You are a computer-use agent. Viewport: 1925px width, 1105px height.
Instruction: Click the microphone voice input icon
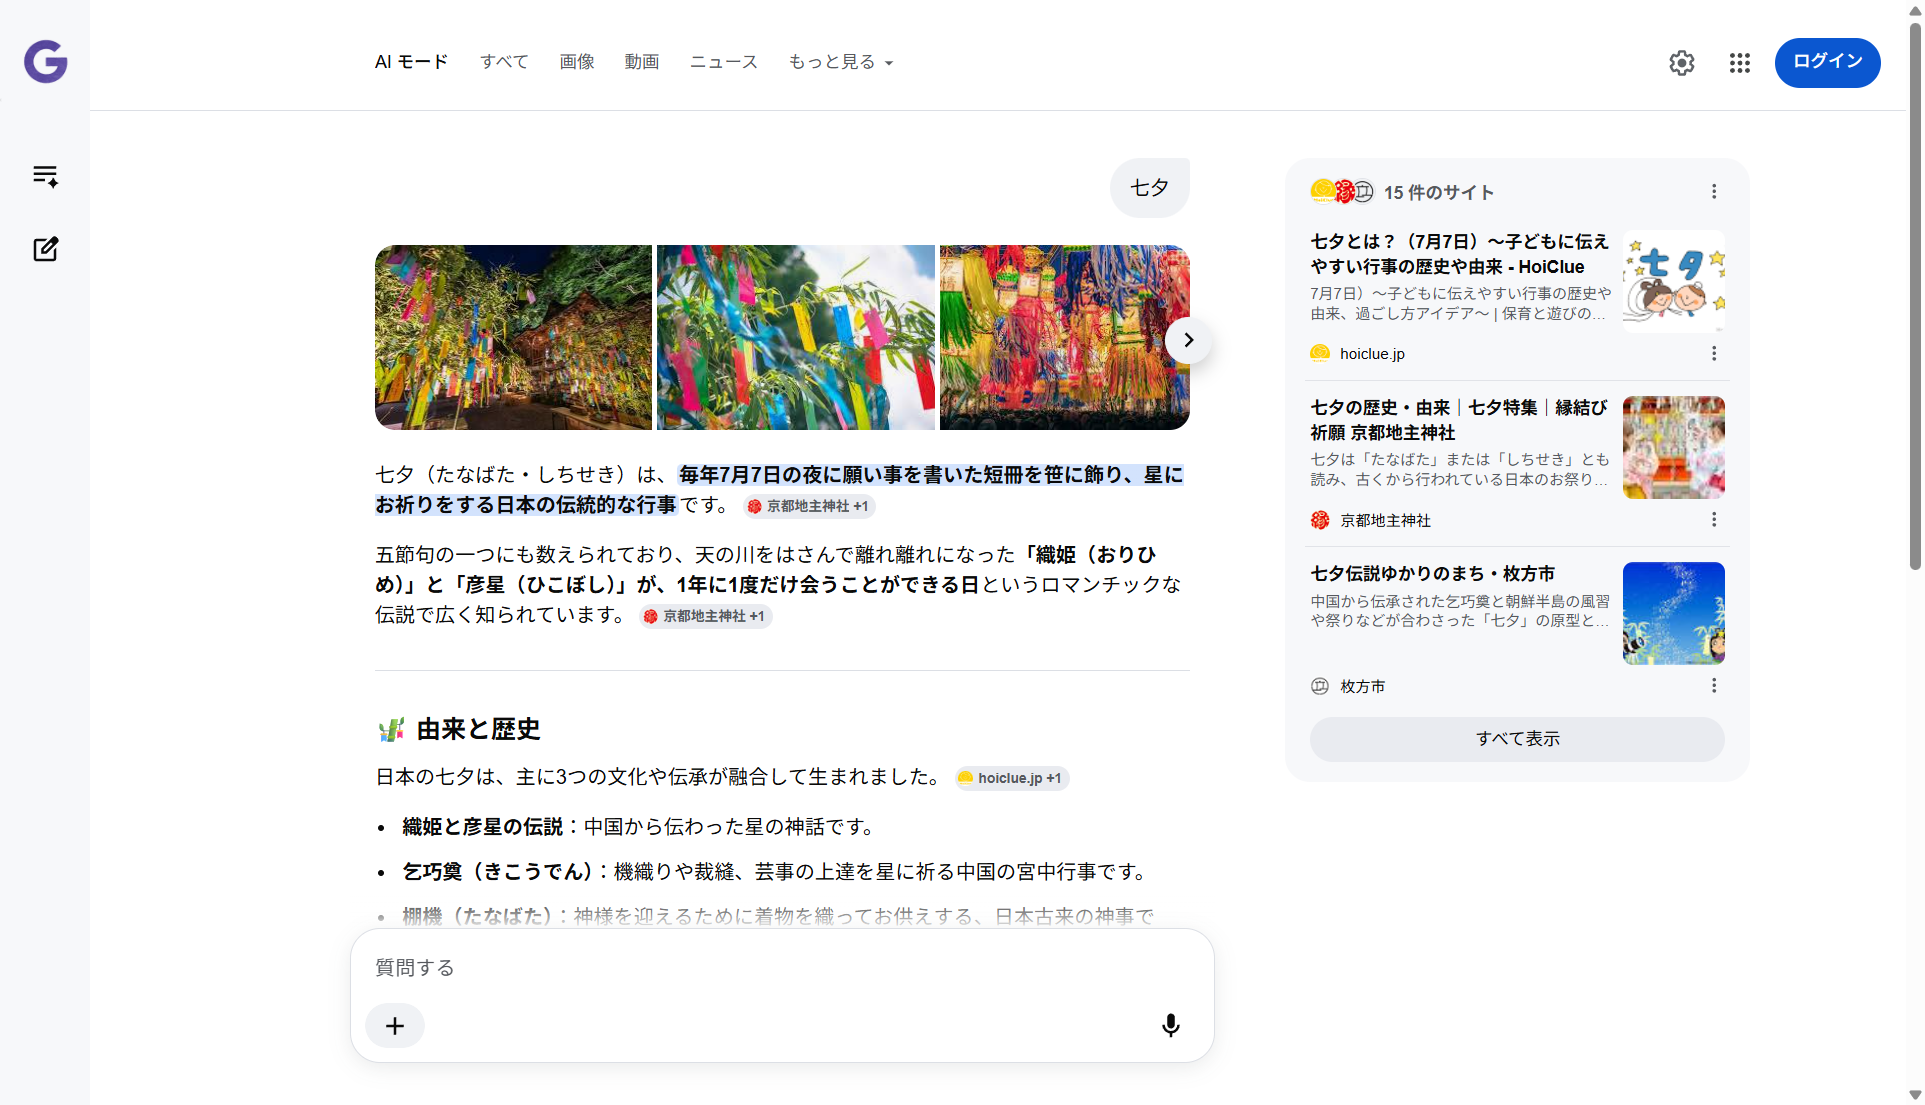coord(1171,1026)
